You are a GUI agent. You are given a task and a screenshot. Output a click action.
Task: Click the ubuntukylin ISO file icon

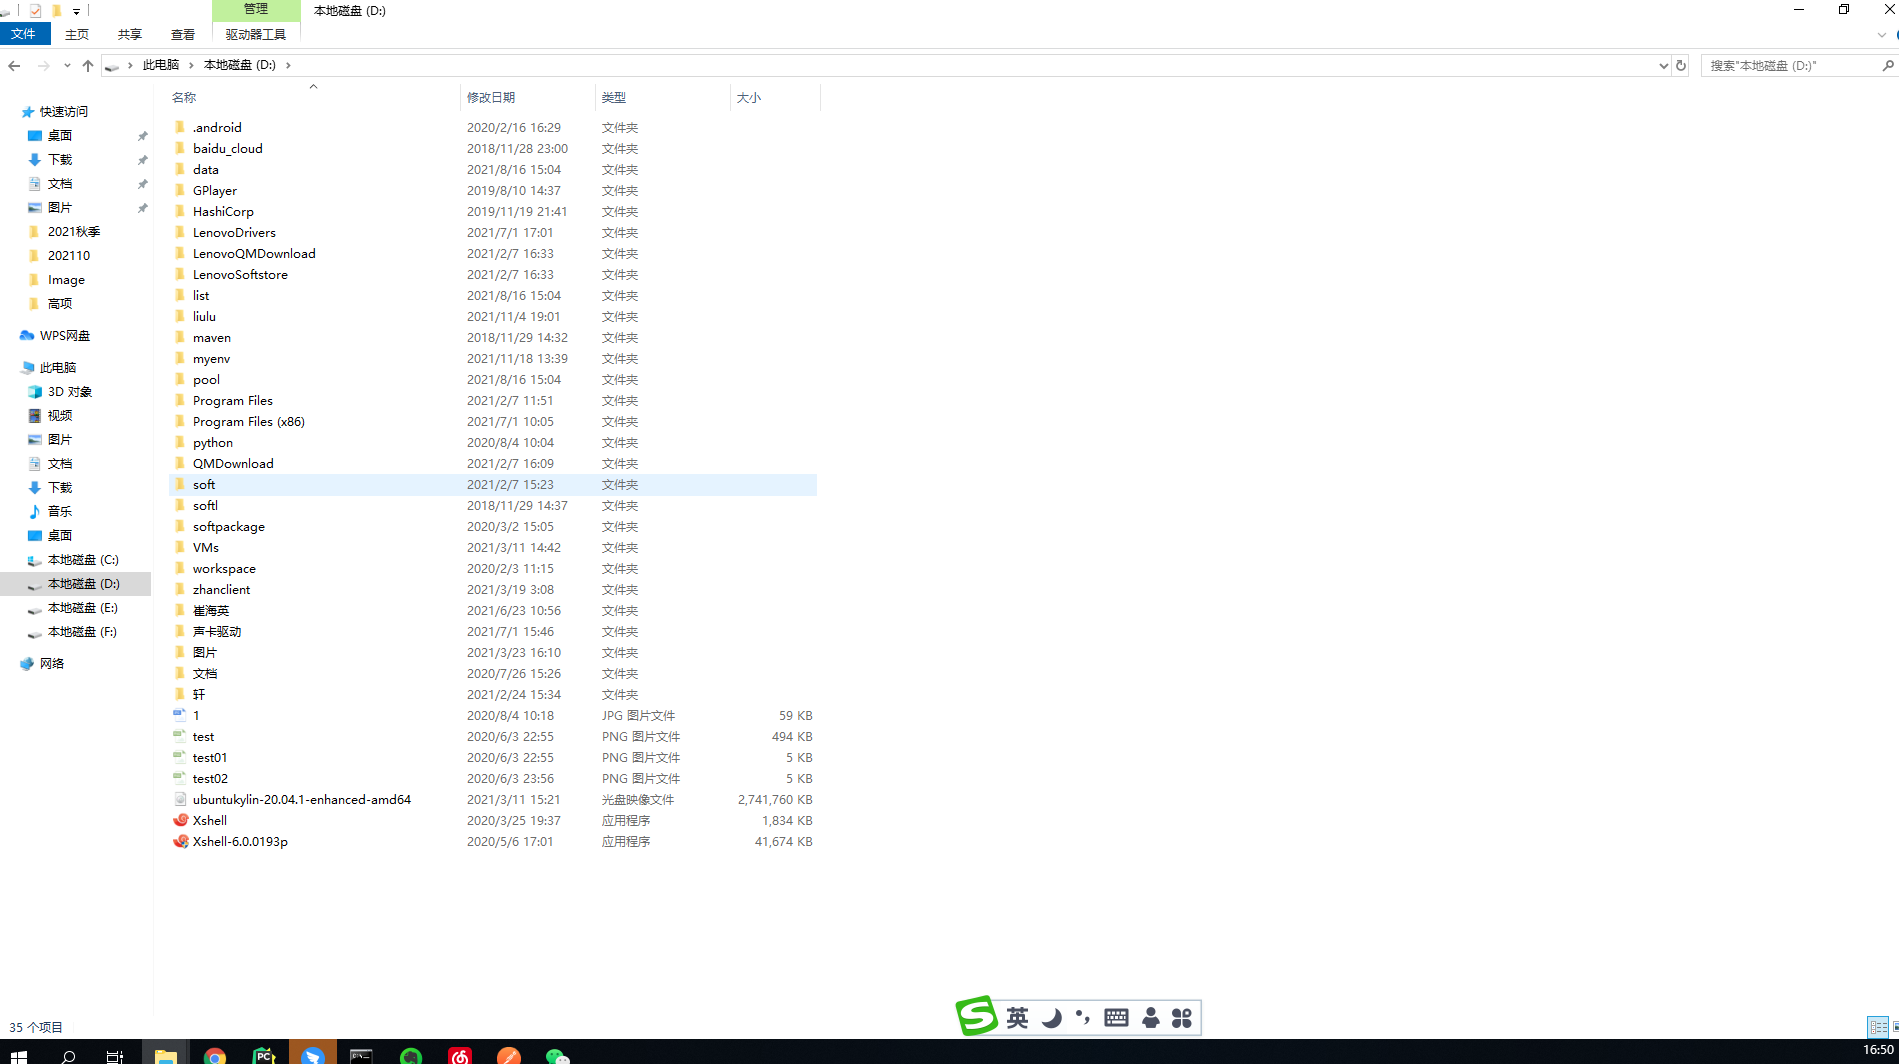click(x=180, y=799)
